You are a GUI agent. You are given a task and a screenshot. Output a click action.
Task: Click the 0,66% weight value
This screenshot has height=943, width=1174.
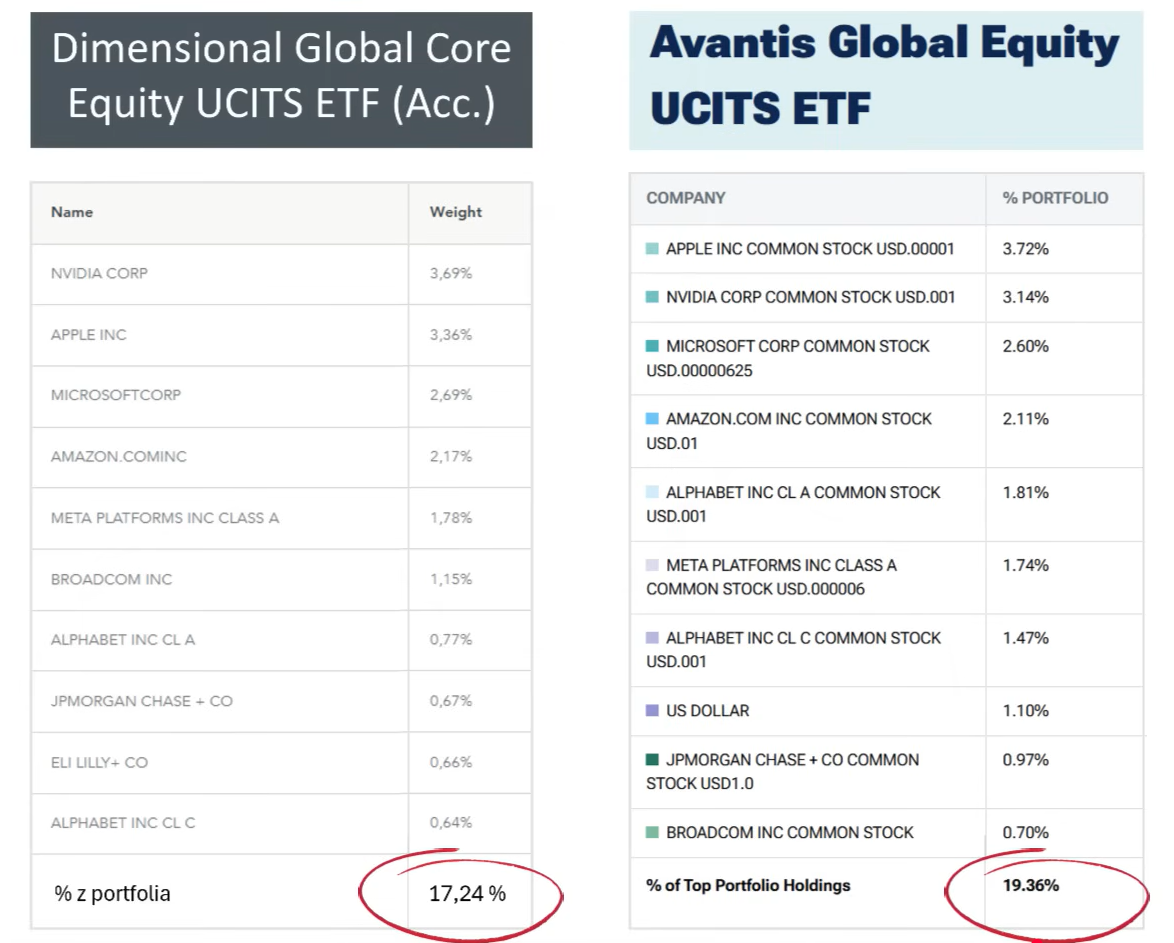451,762
